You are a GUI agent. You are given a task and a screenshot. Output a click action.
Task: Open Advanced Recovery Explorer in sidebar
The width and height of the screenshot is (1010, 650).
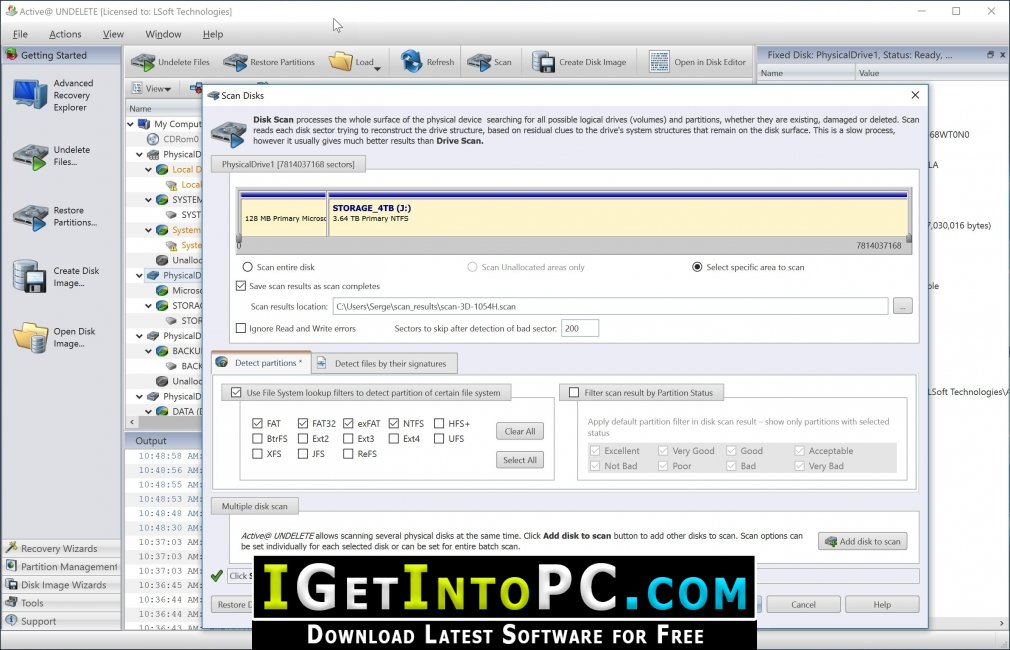point(30,95)
